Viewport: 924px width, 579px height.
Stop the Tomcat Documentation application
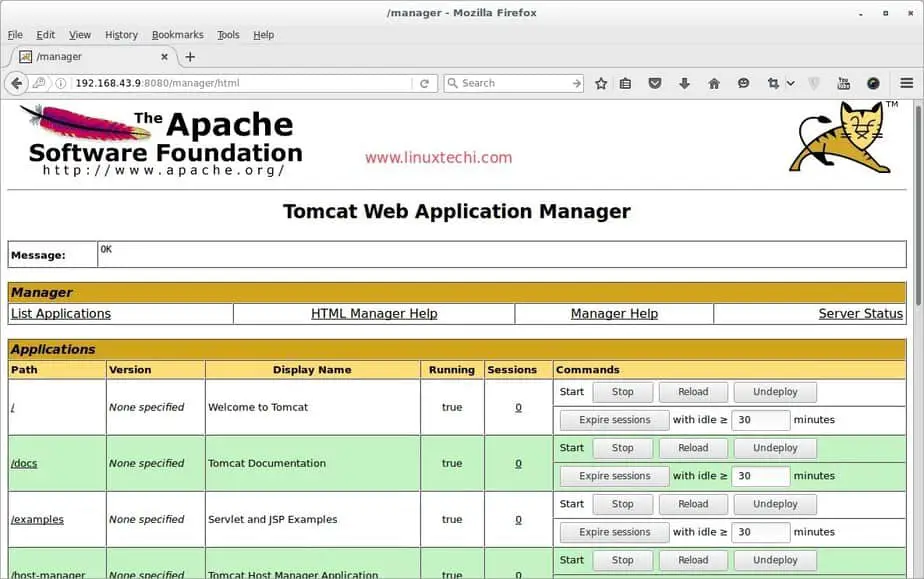(x=622, y=448)
